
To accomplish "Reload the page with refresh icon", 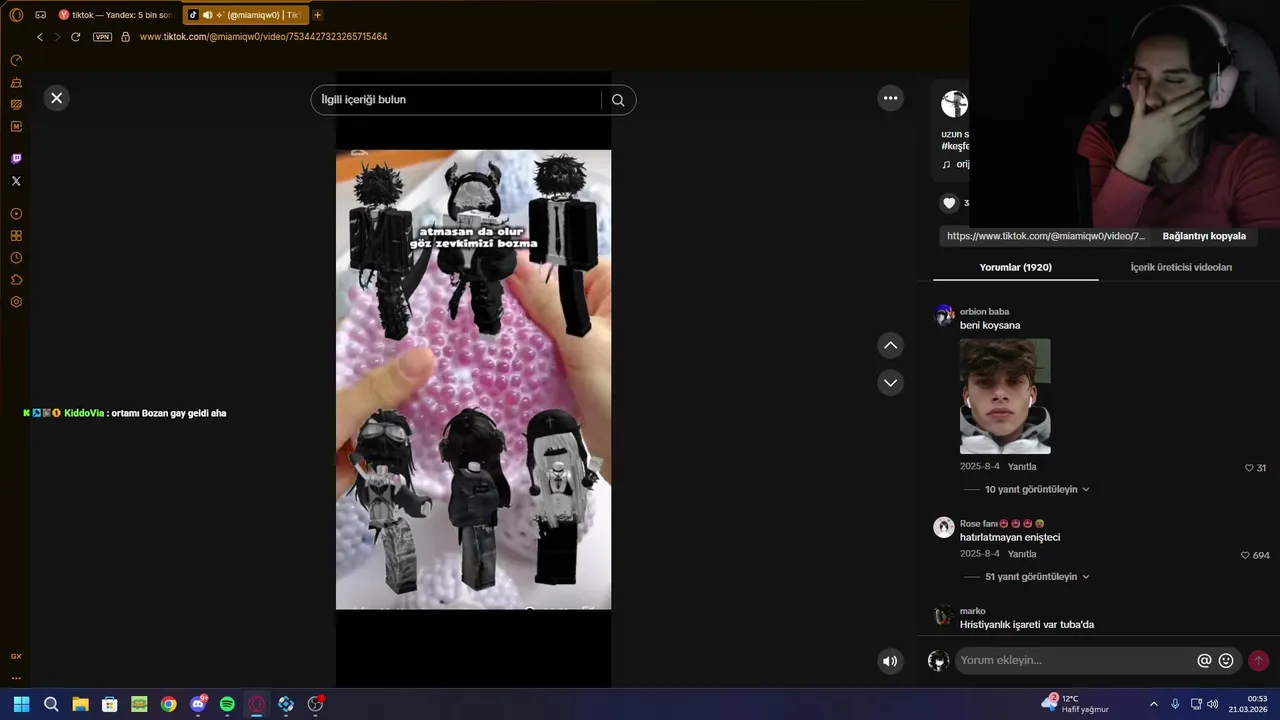I will coord(75,37).
